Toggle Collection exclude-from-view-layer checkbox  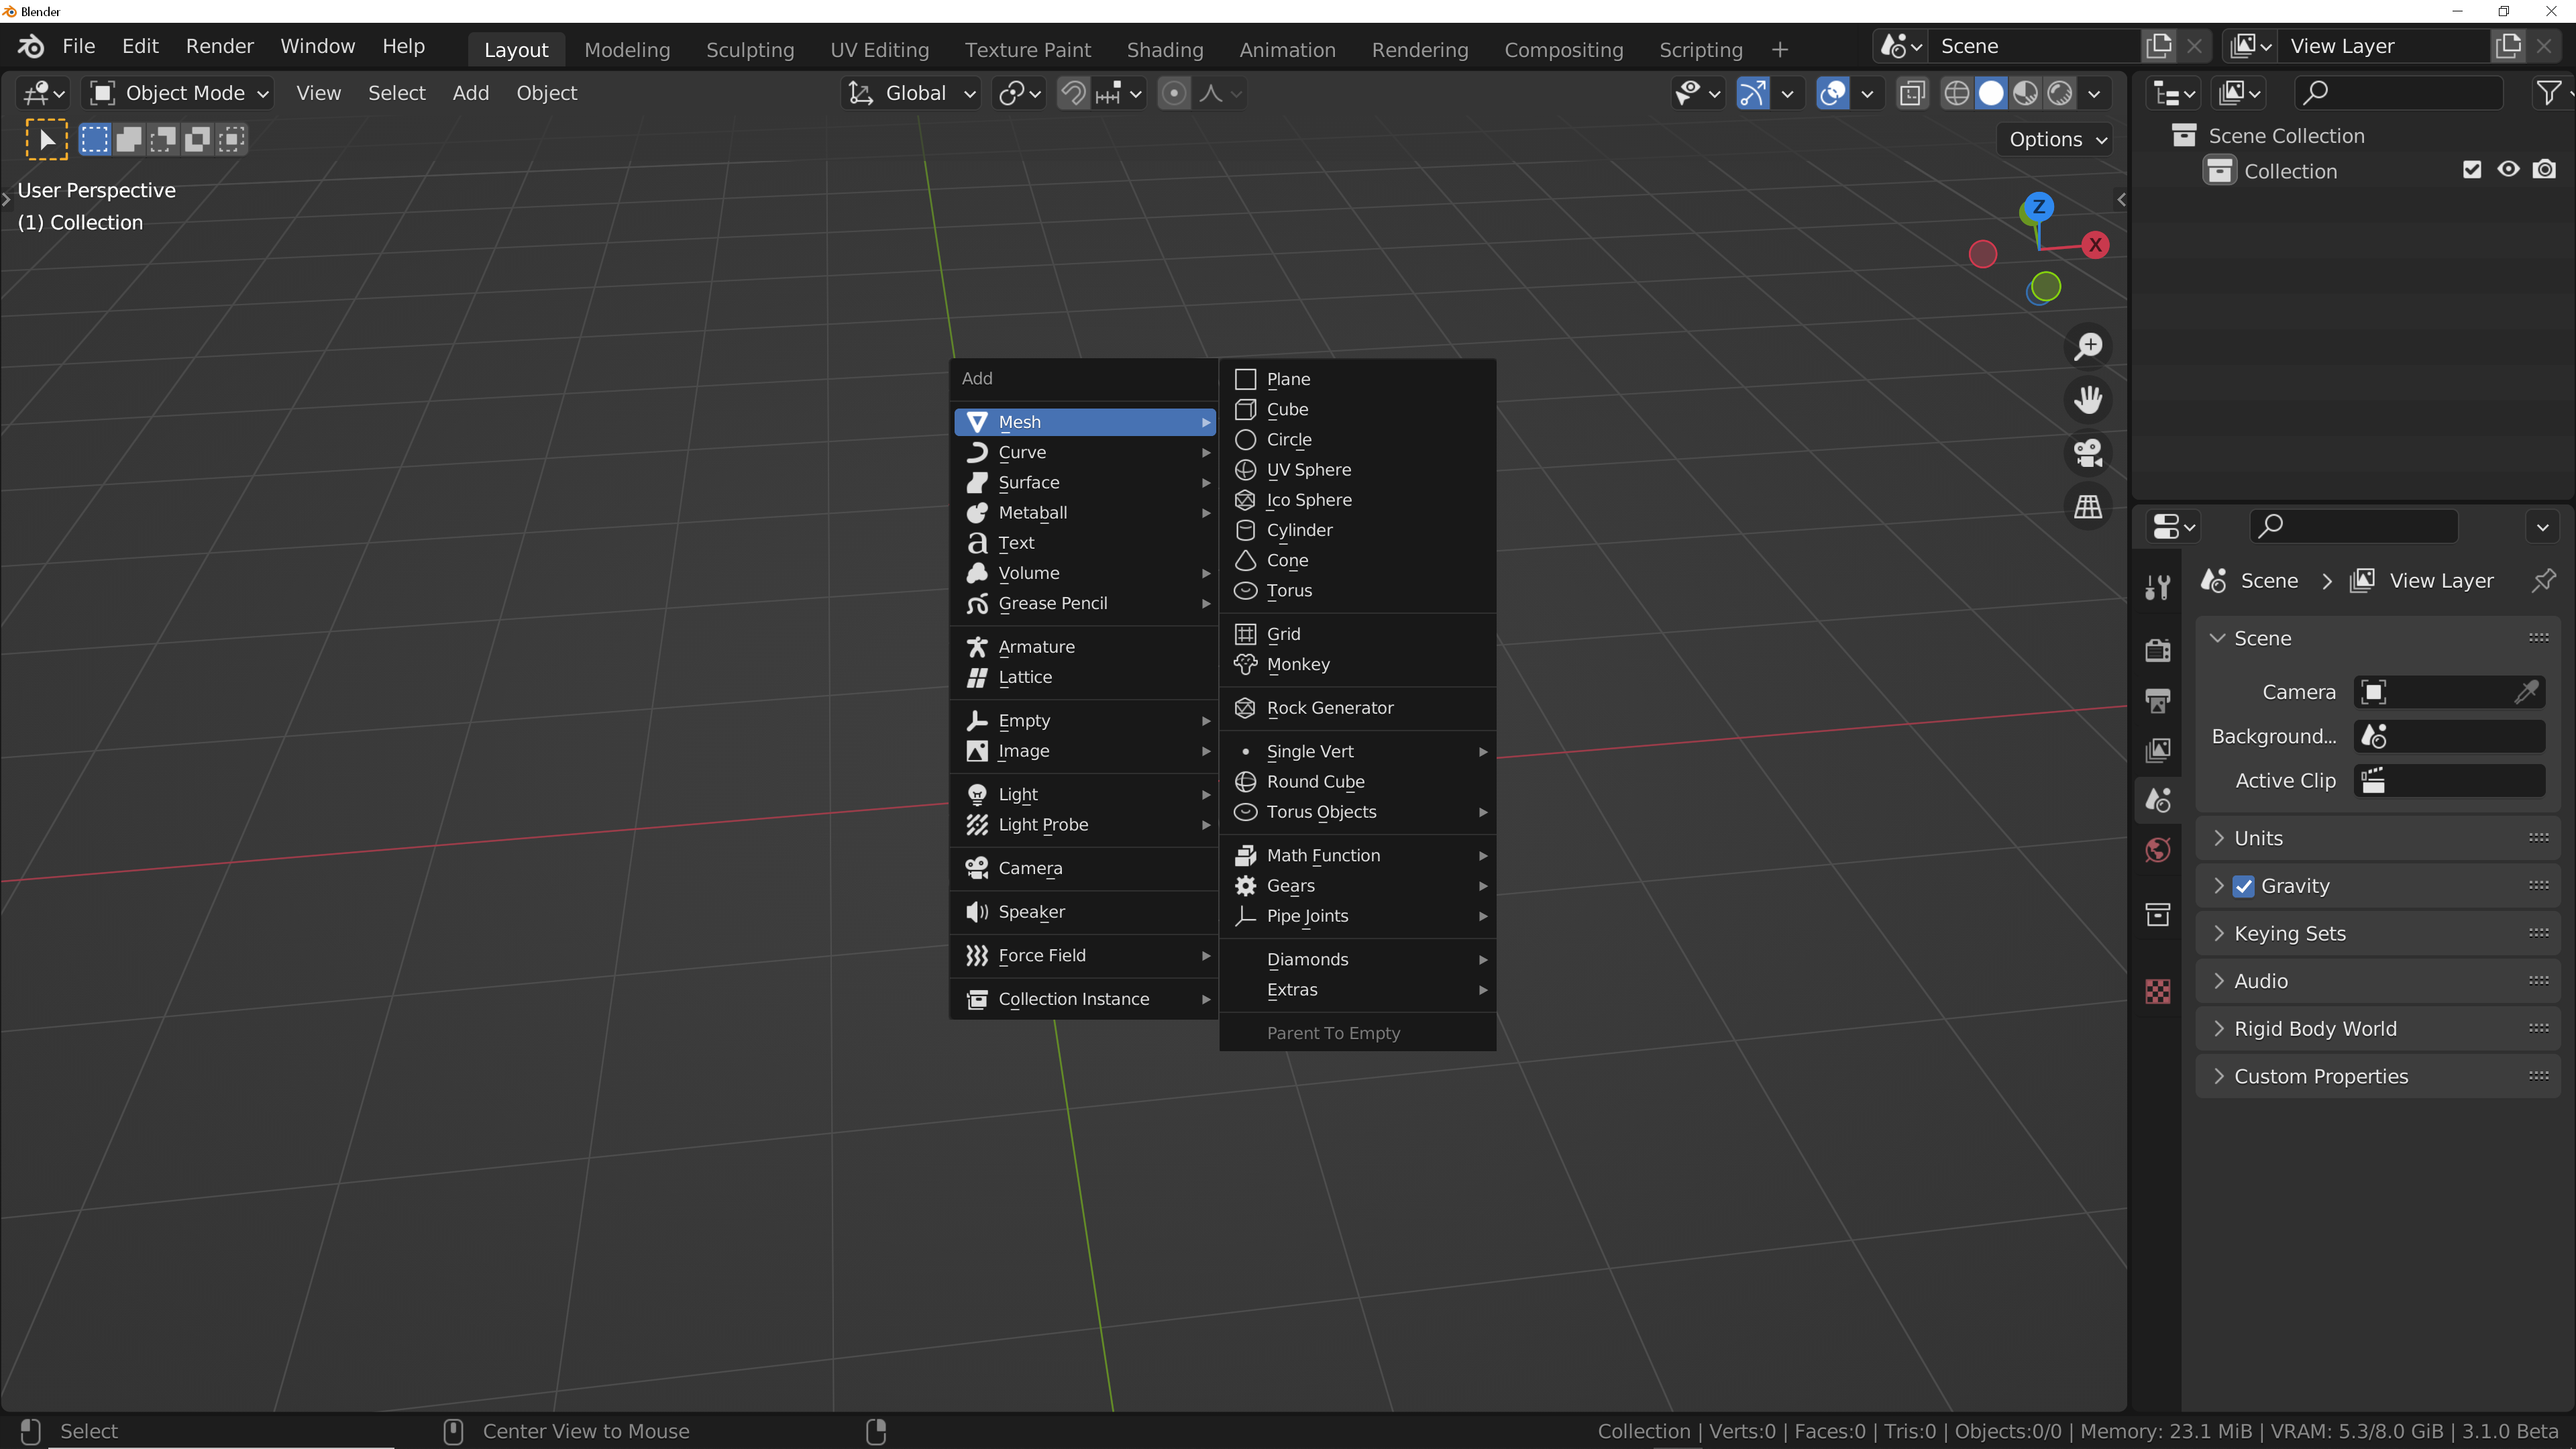(2472, 170)
